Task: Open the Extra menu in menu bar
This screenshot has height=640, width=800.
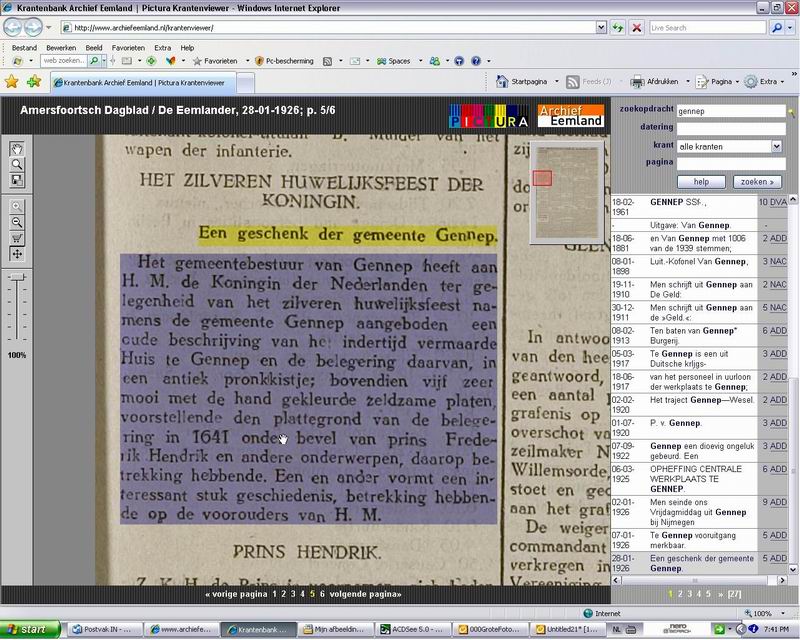Action: tap(163, 47)
